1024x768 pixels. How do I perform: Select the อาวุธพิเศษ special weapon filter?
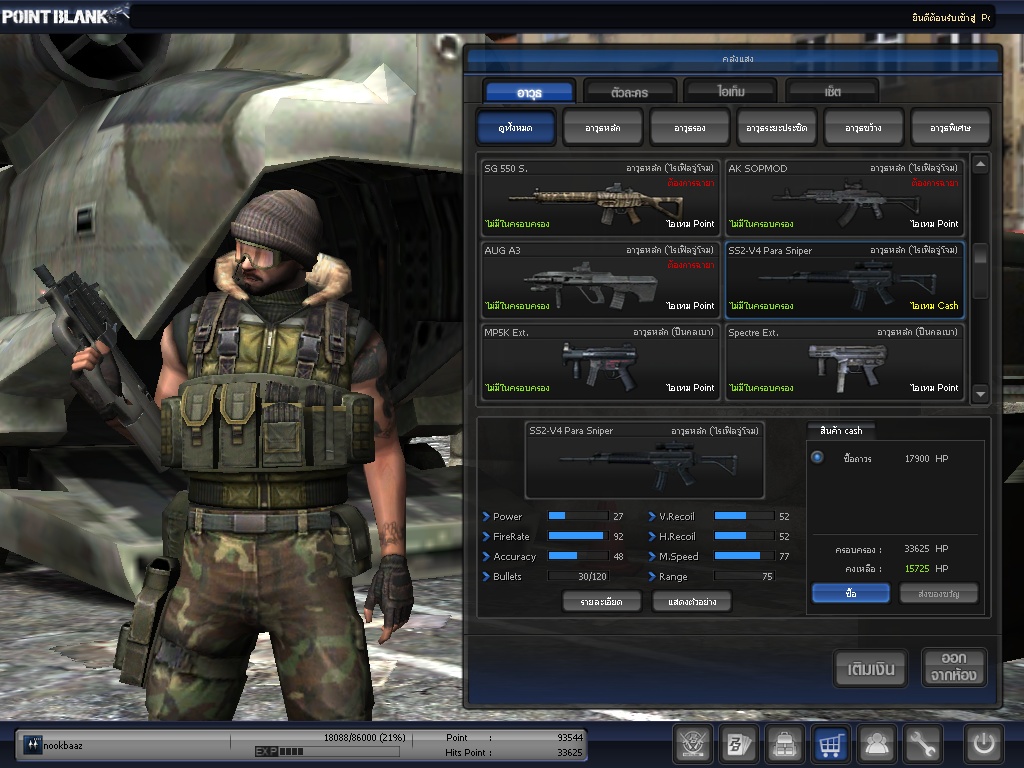(x=950, y=127)
